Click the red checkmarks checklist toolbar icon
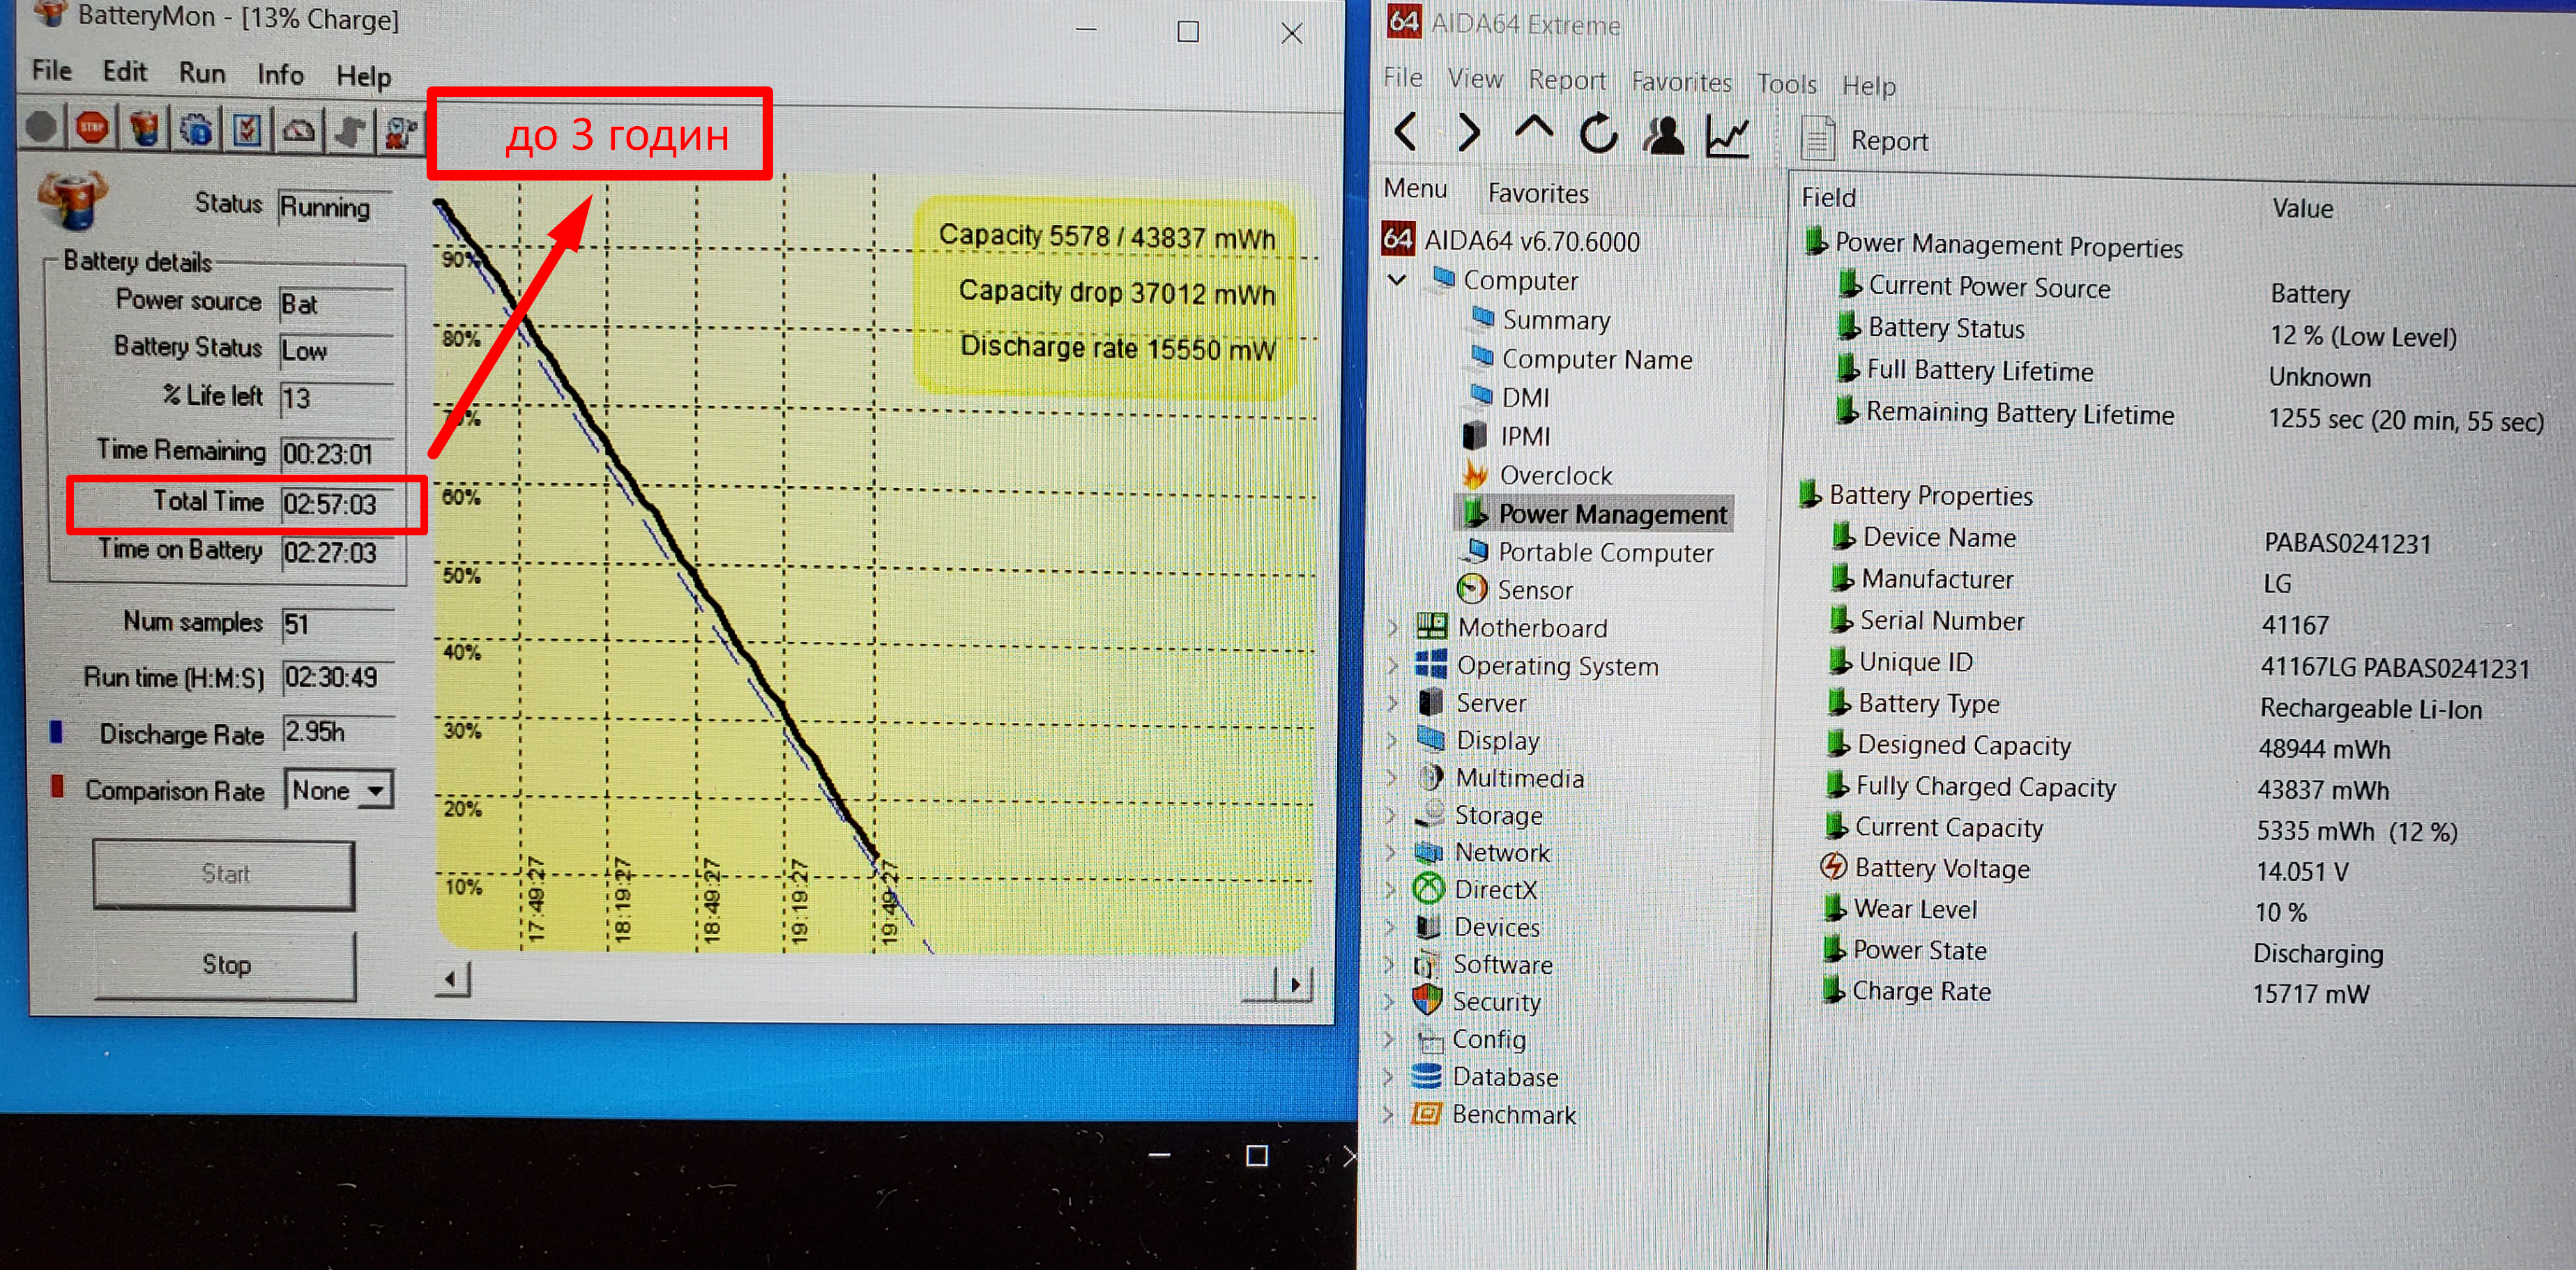This screenshot has width=2576, height=1270. click(247, 130)
